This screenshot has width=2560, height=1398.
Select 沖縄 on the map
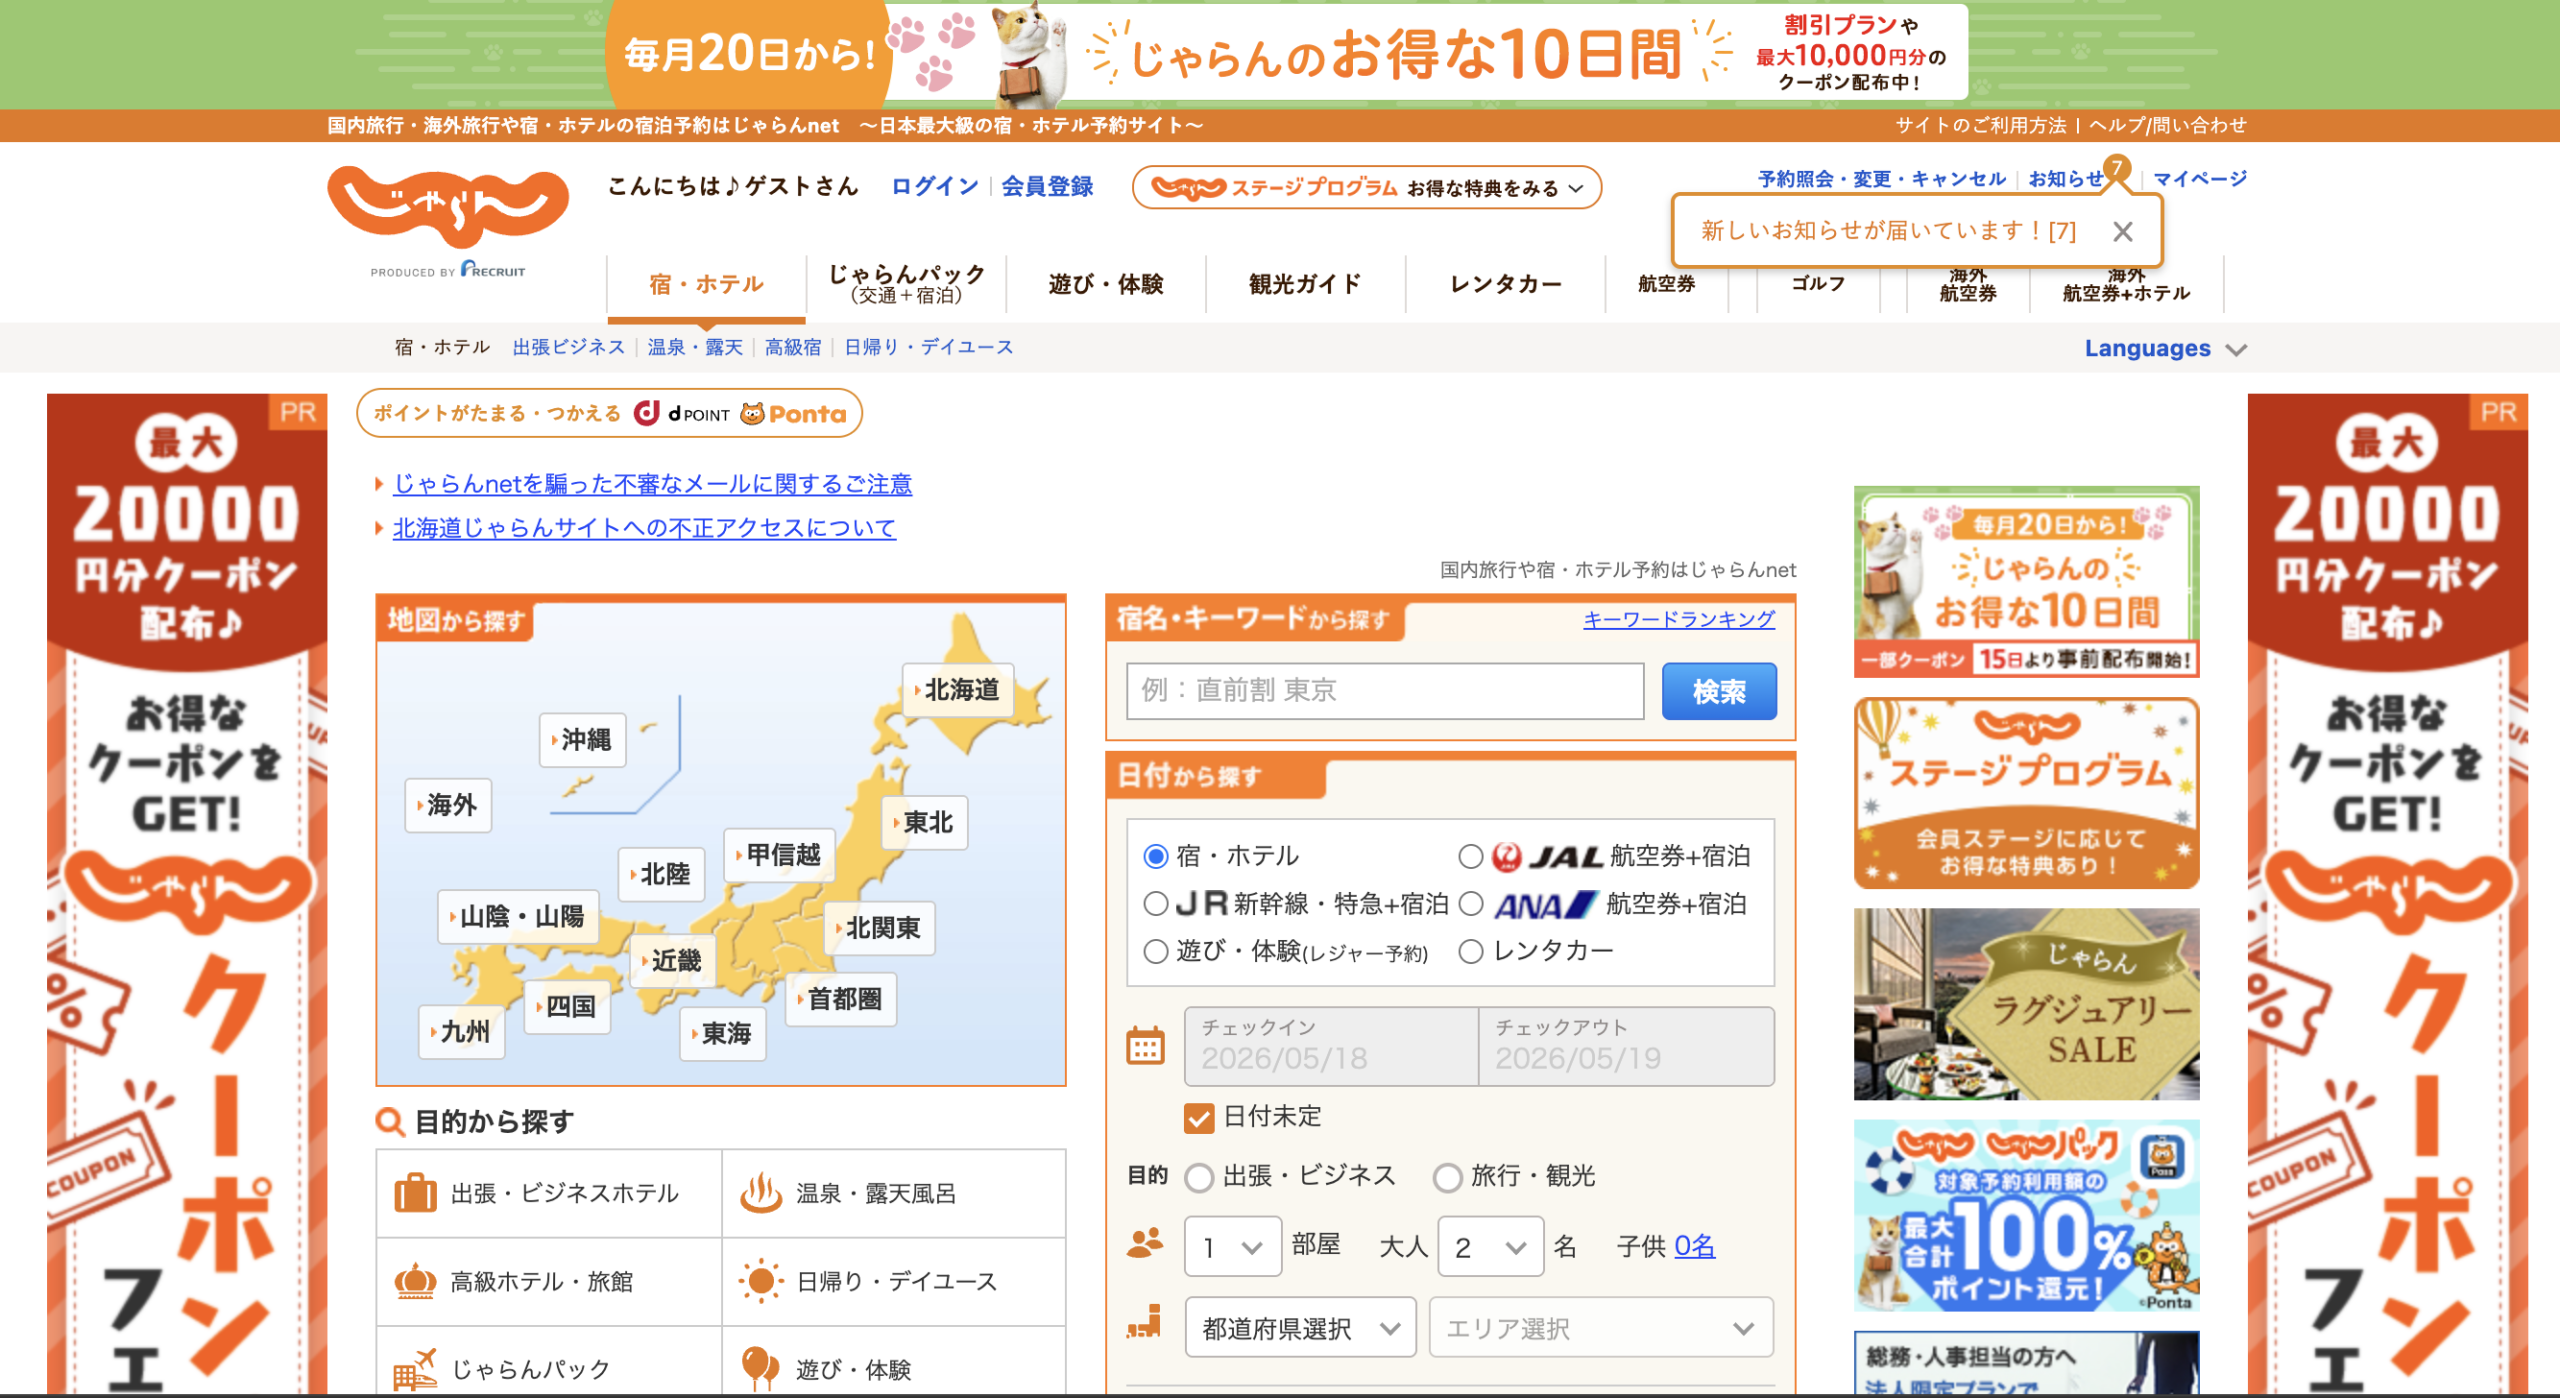tap(583, 740)
